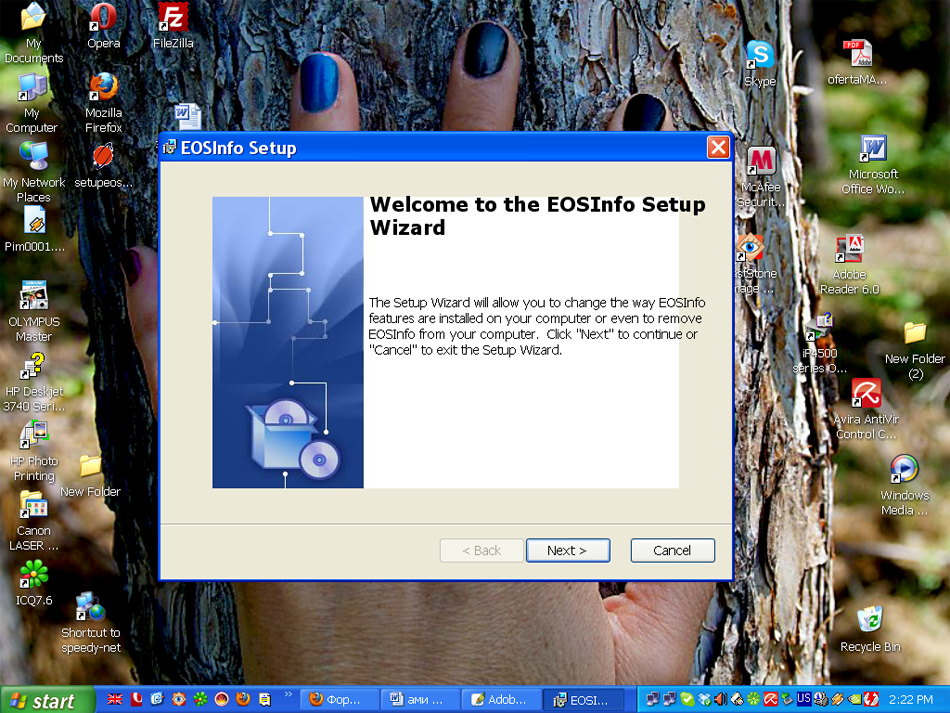The image size is (950, 713).
Task: Select Adobe Reader 6.0 desktop icon
Action: click(849, 254)
